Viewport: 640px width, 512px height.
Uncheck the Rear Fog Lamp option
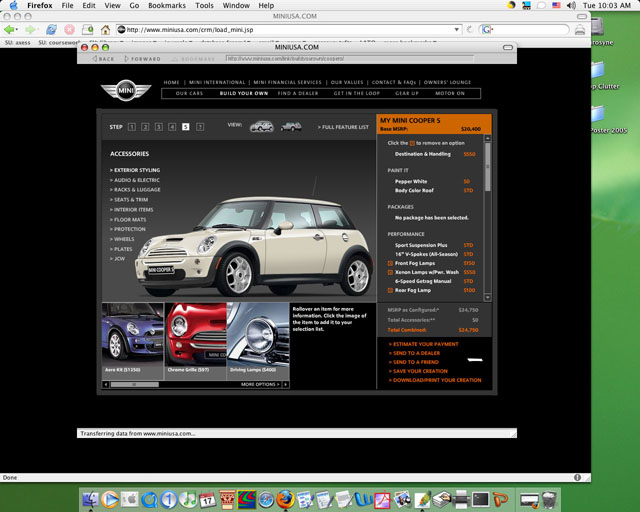(x=390, y=290)
